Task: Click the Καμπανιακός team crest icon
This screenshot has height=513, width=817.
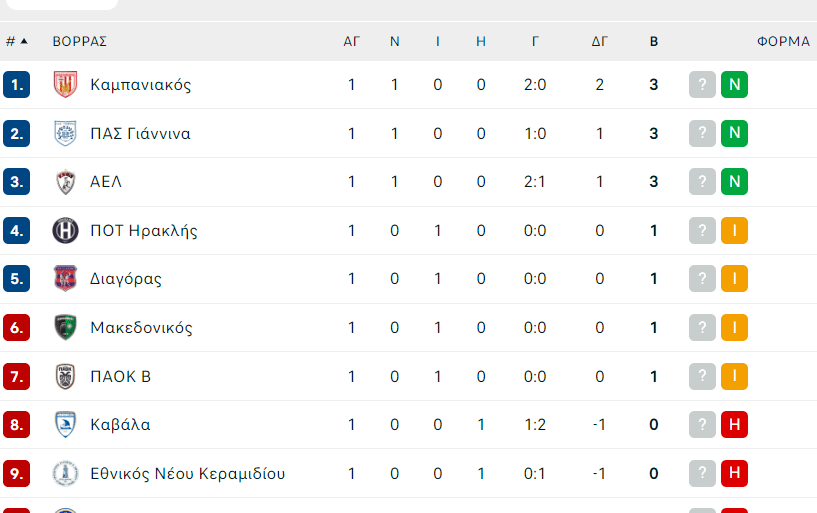Action: tap(65, 85)
